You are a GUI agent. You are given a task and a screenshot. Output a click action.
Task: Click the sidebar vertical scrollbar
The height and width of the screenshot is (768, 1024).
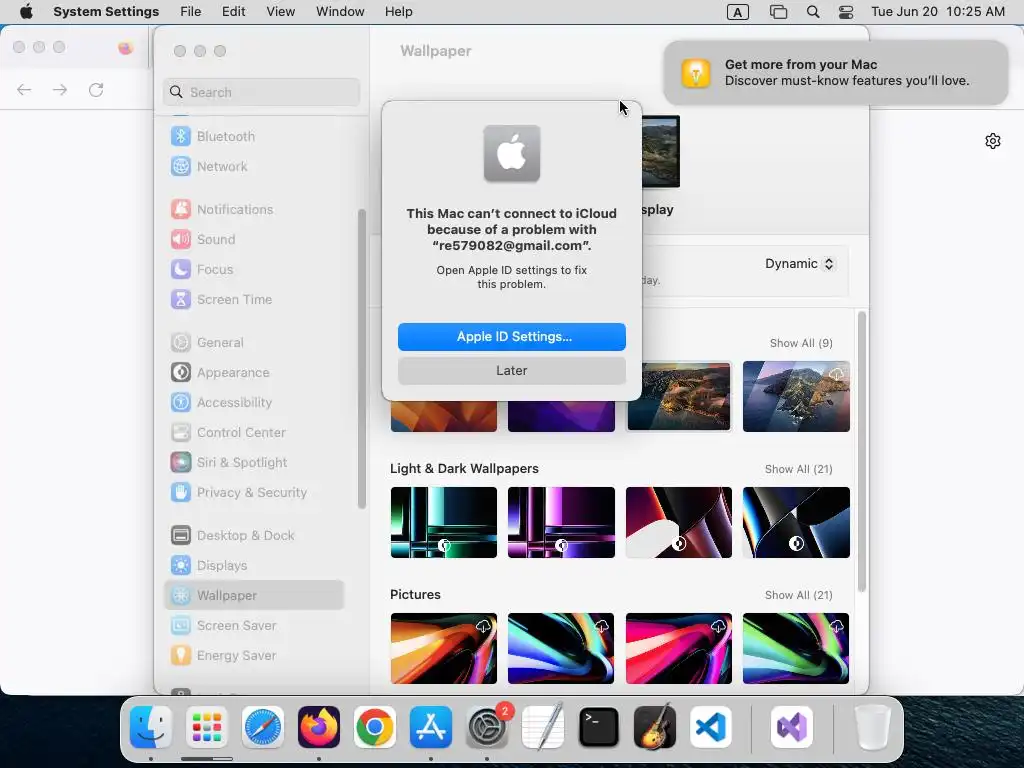point(361,359)
